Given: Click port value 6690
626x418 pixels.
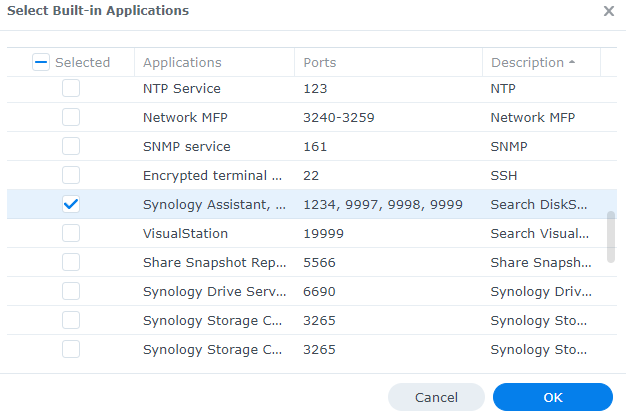Looking at the screenshot, I should tap(319, 291).
